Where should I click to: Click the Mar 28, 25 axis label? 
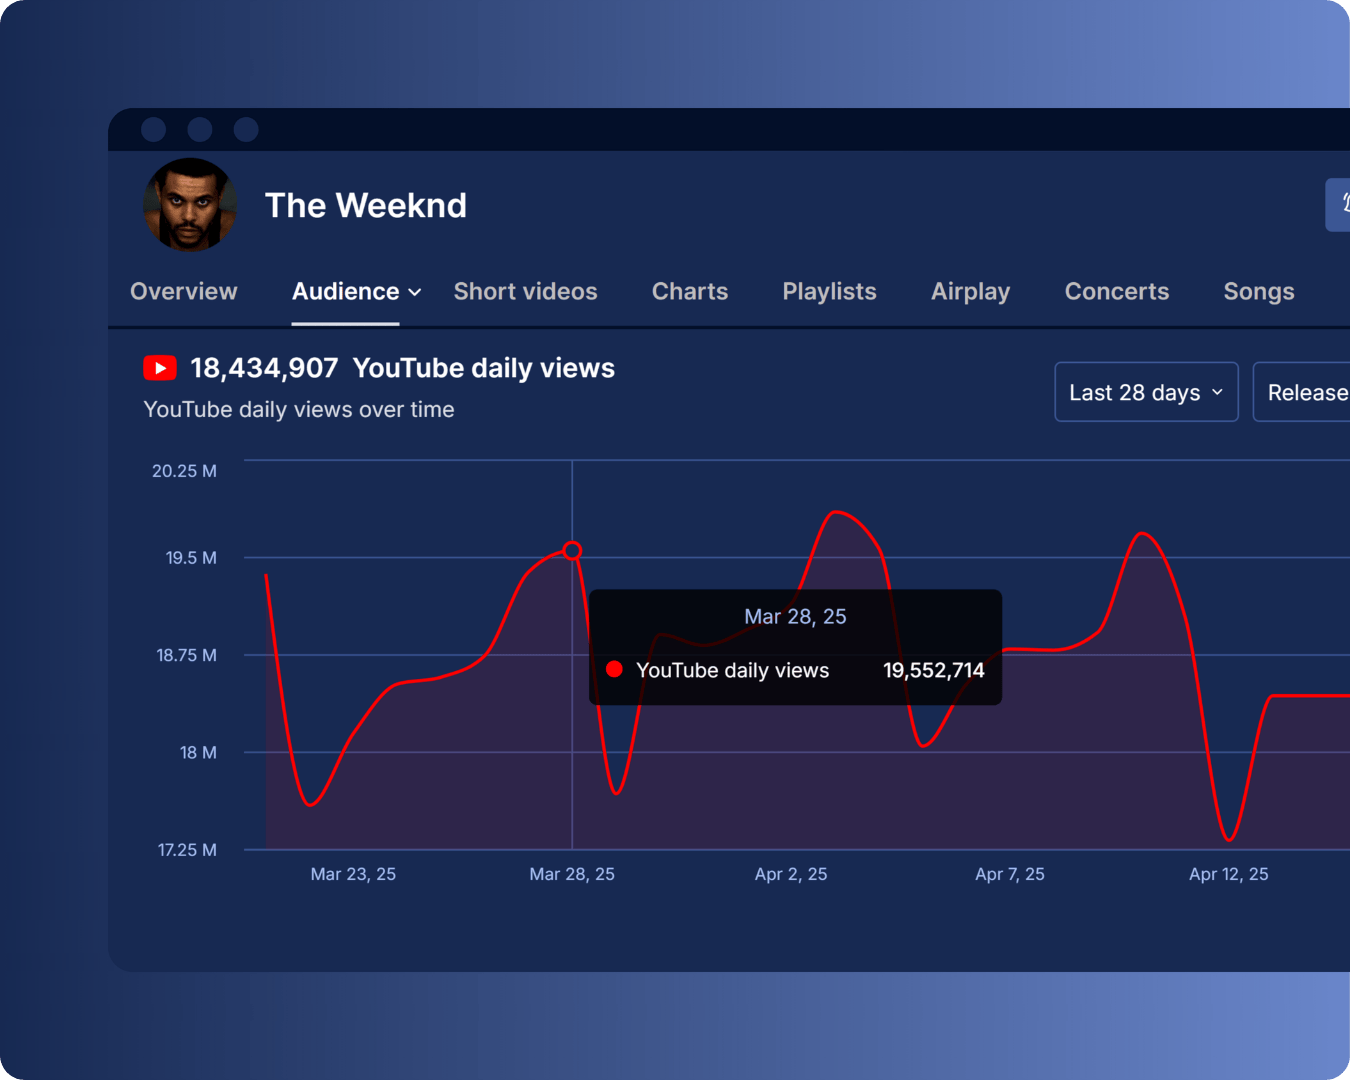[x=572, y=874]
